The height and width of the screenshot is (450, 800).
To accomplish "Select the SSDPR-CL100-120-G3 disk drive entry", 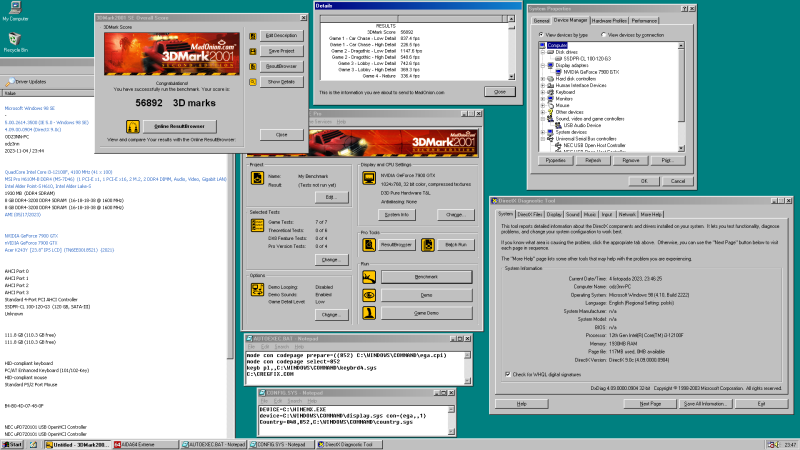I will pyautogui.click(x=587, y=59).
